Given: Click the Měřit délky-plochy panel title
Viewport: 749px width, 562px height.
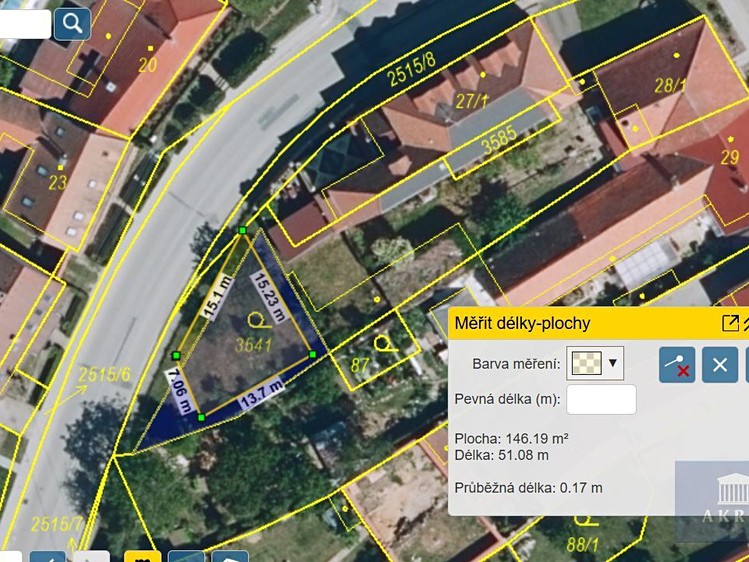Looking at the screenshot, I should coord(522,323).
